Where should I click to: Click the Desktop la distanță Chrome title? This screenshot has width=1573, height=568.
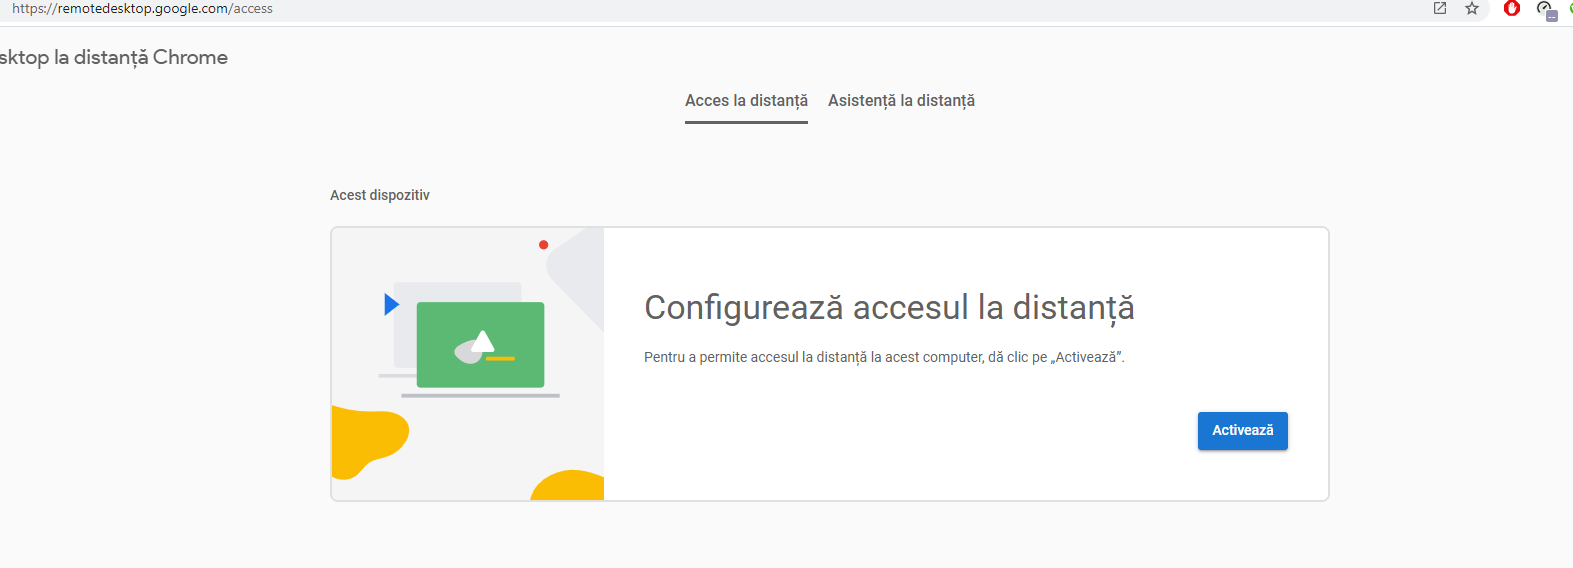tap(113, 58)
